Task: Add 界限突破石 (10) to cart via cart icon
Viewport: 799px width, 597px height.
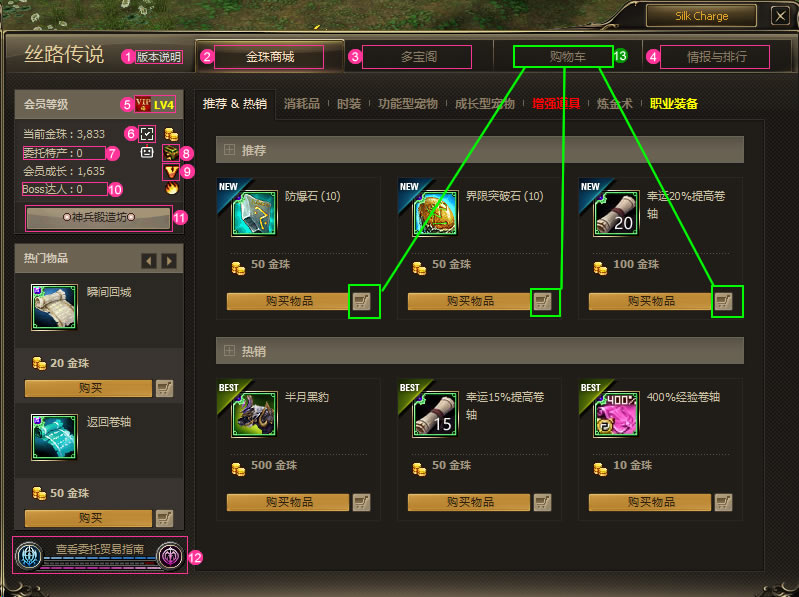Action: pos(542,301)
